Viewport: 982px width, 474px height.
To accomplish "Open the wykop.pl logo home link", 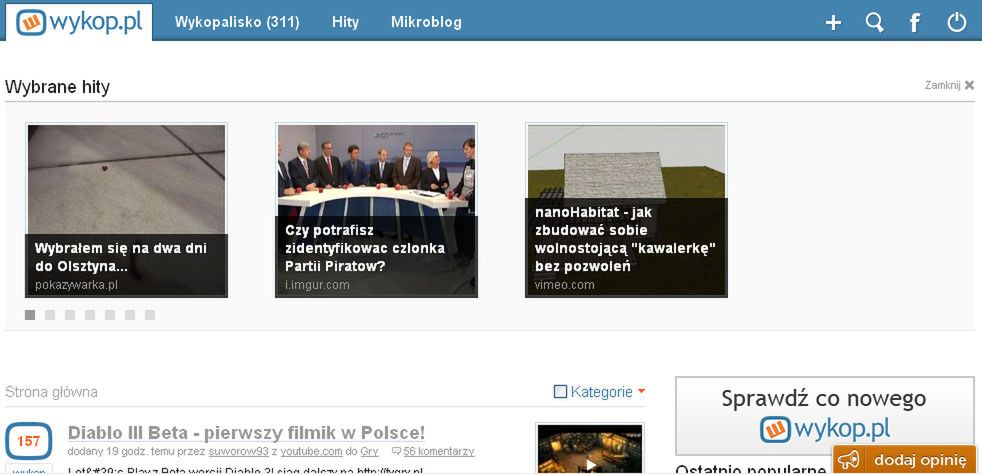I will (x=79, y=22).
